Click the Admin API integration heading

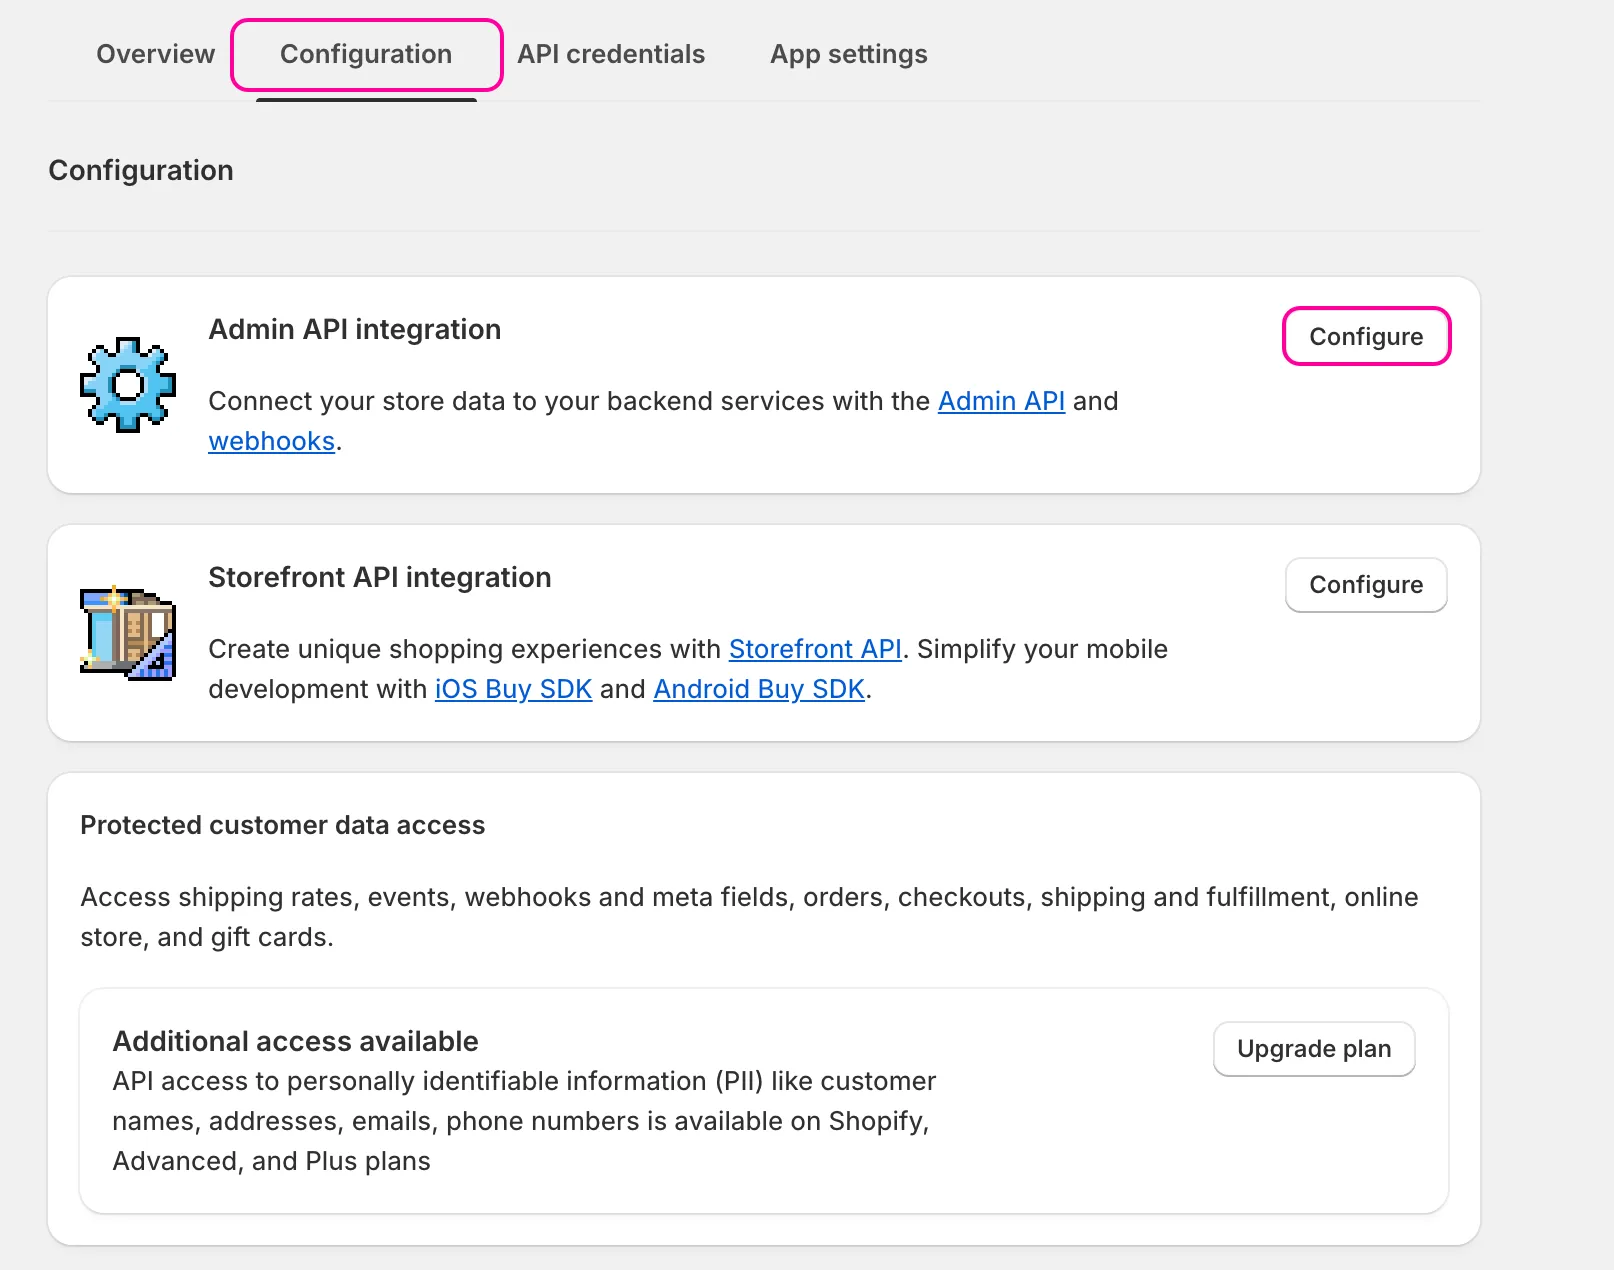355,329
